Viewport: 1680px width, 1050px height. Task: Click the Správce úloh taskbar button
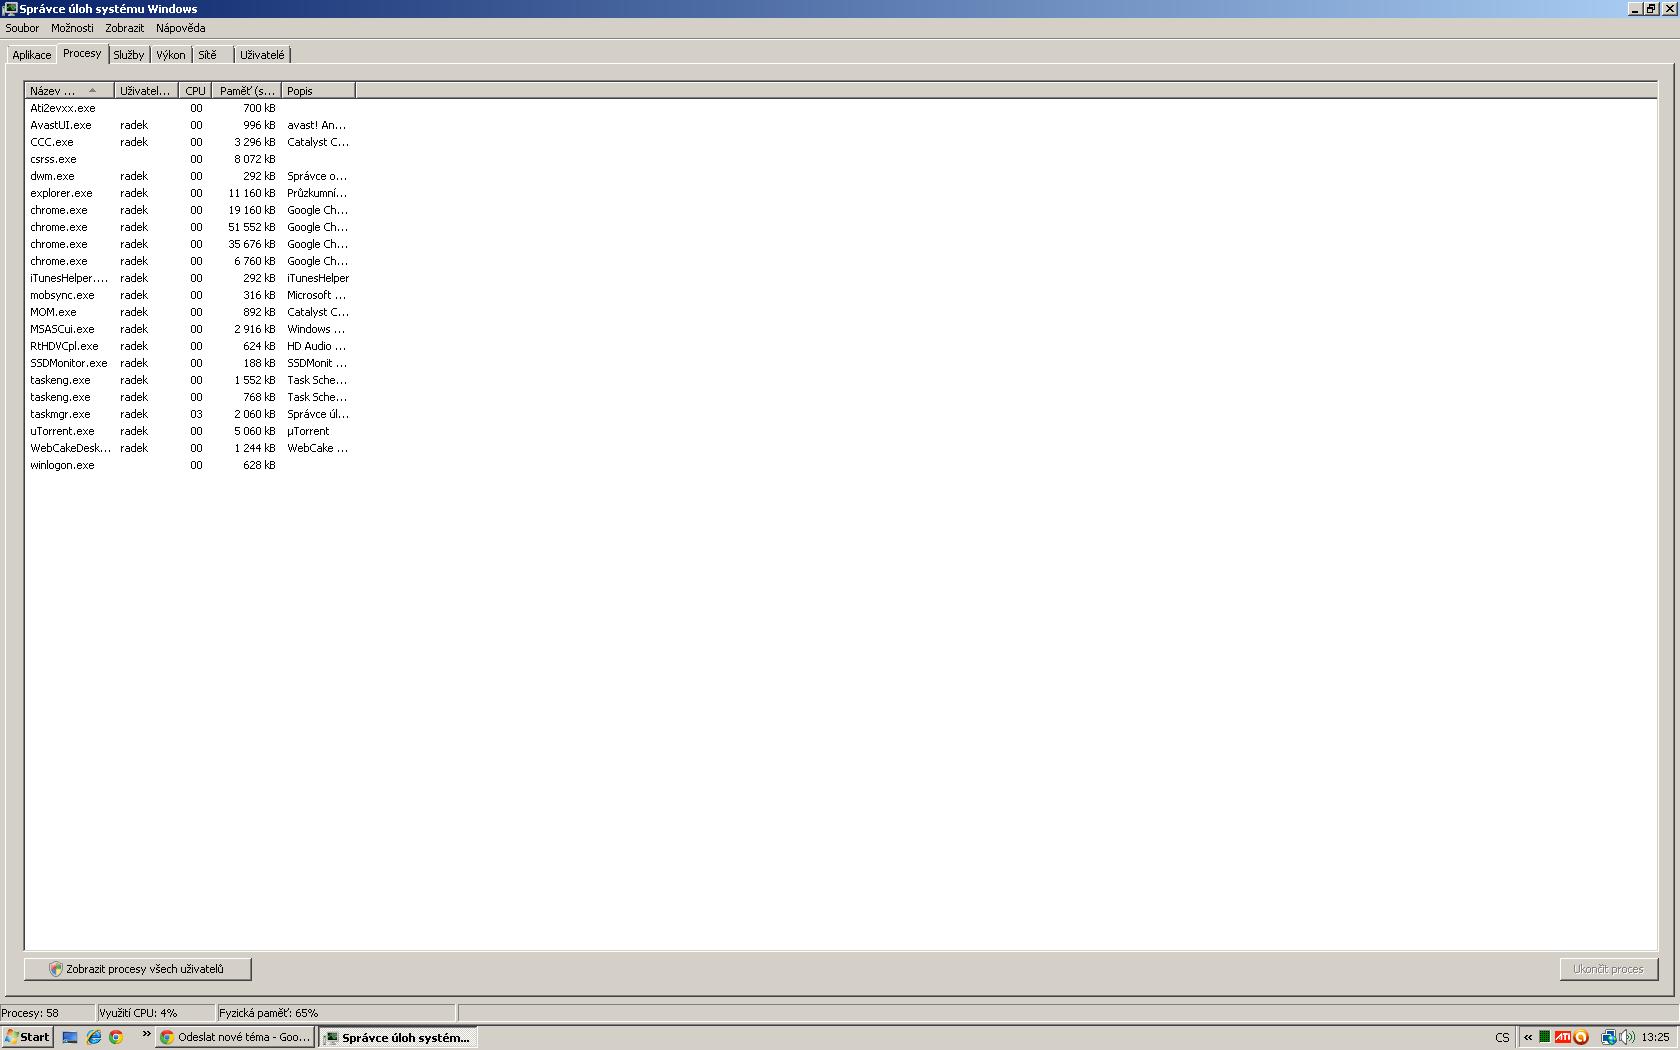pos(397,1037)
